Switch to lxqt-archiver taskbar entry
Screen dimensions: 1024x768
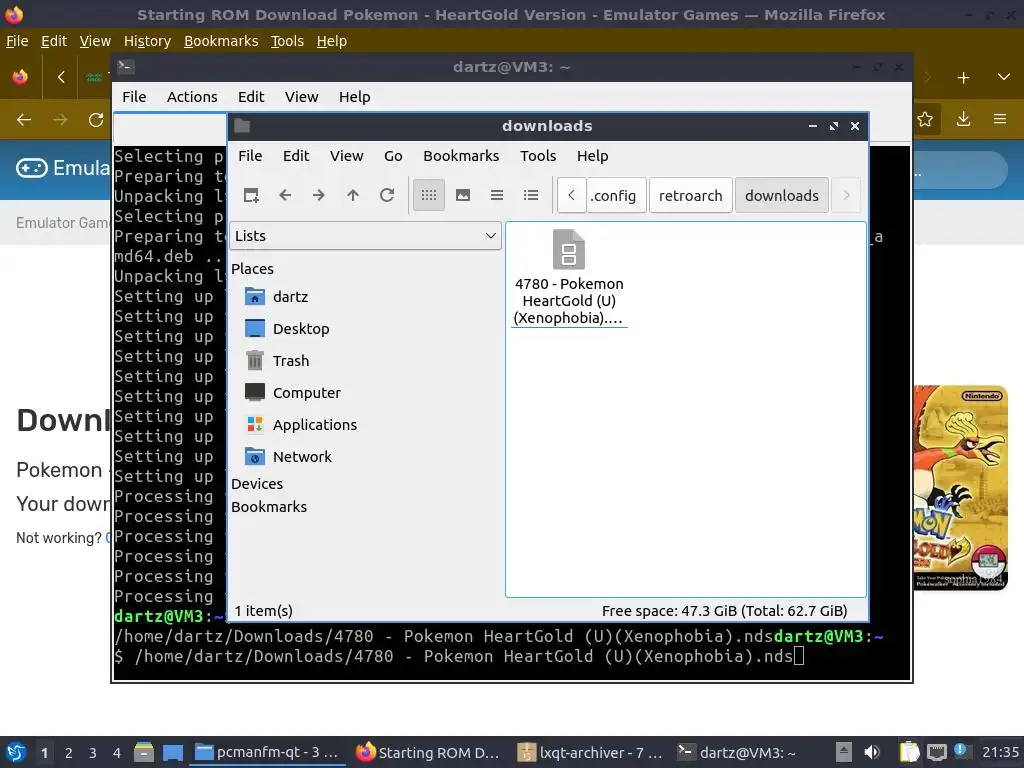(x=590, y=752)
